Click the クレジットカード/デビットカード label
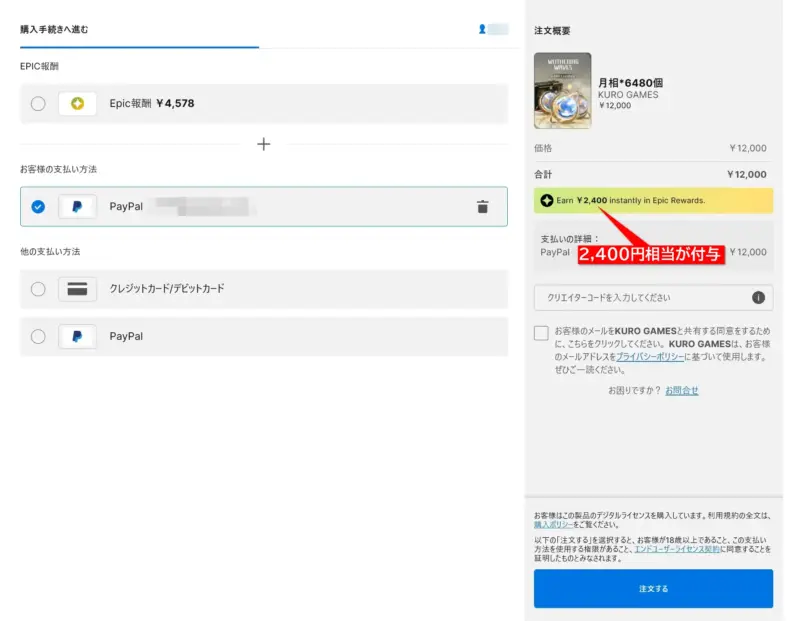 (167, 289)
